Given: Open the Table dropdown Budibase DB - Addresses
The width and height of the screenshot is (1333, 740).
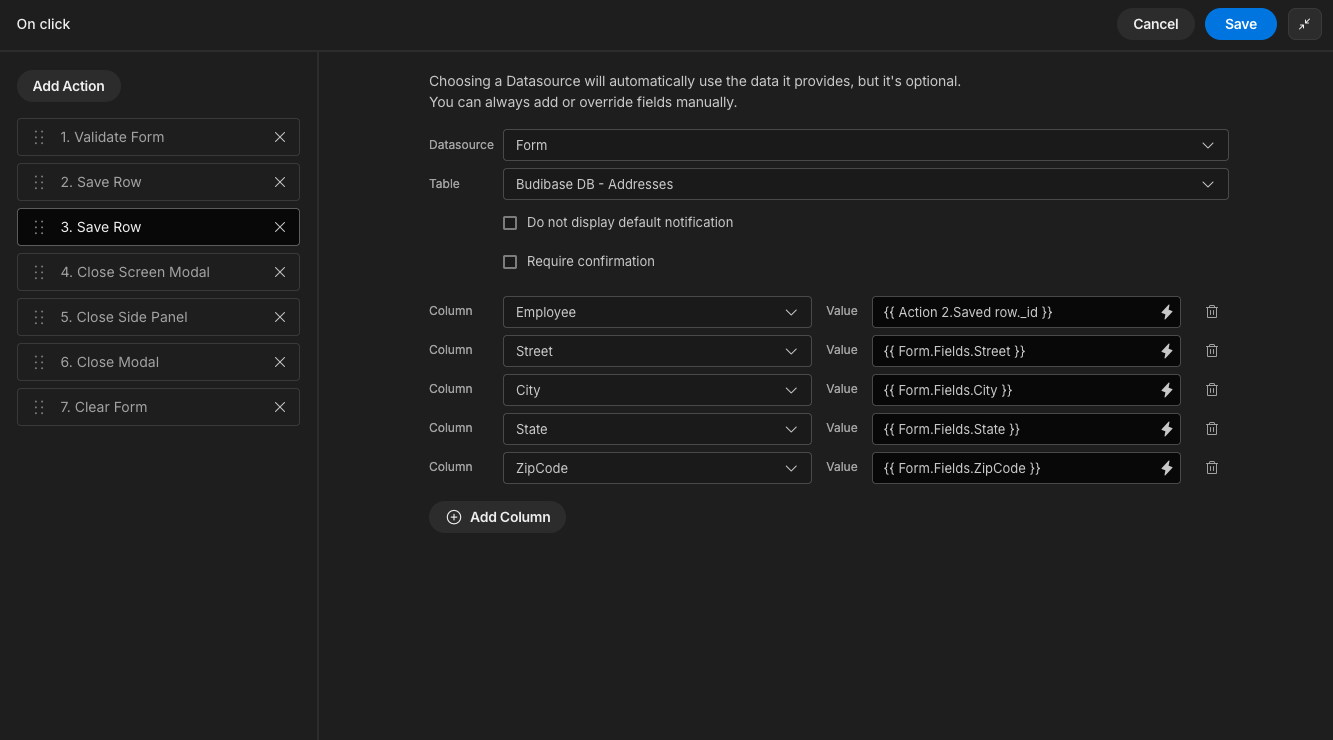Looking at the screenshot, I should [865, 184].
